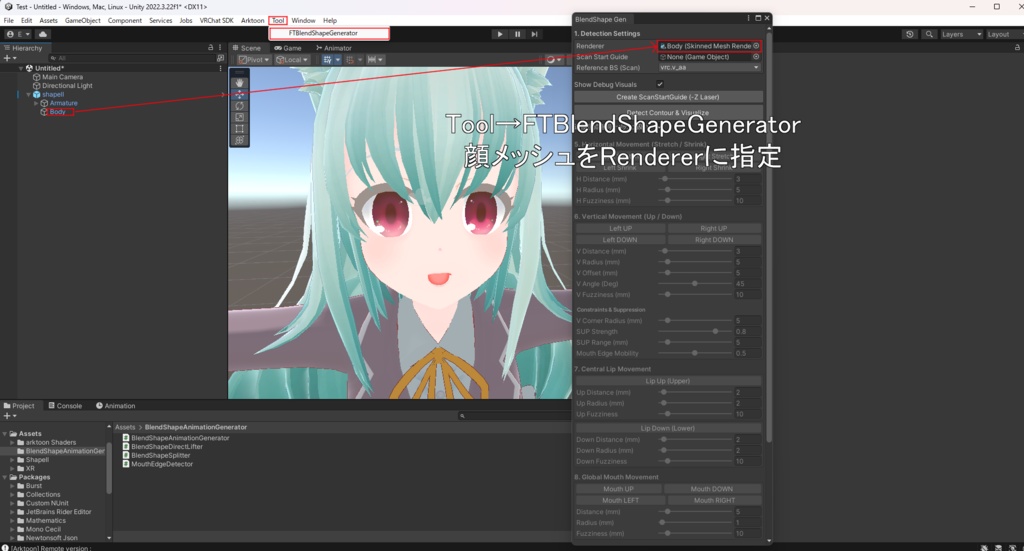This screenshot has width=1024, height=551.
Task: Expand the Armature object
Action: pos(36,103)
